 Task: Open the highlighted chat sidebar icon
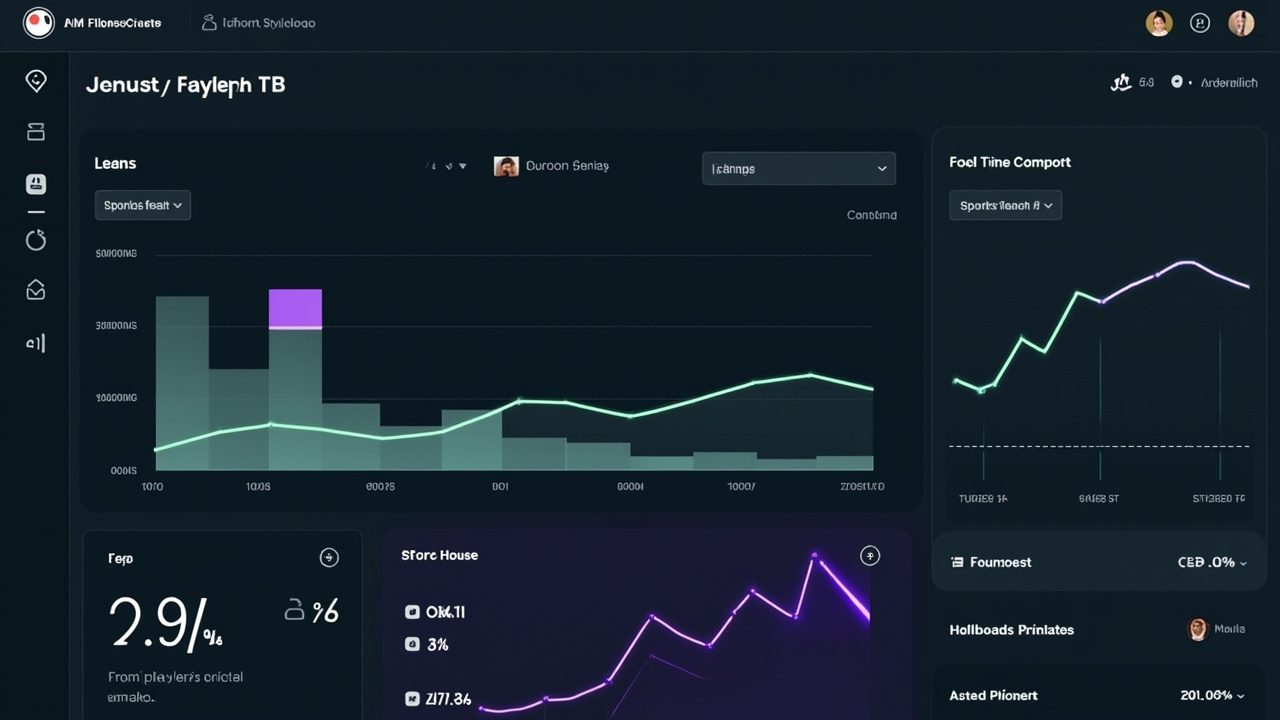pyautogui.click(x=36, y=184)
